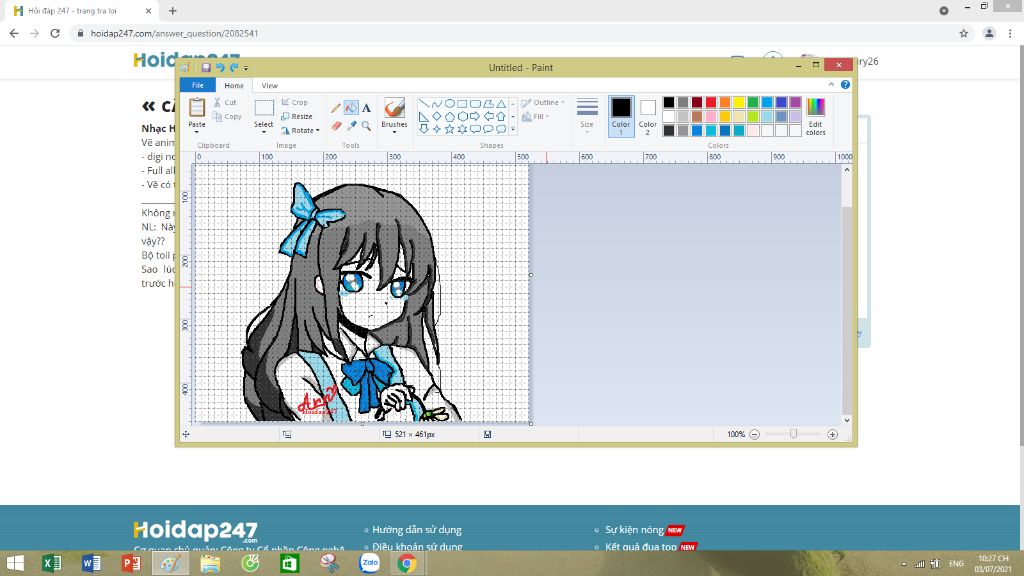1024x576 pixels.
Task: Click the zoom in plus button
Action: coord(832,434)
